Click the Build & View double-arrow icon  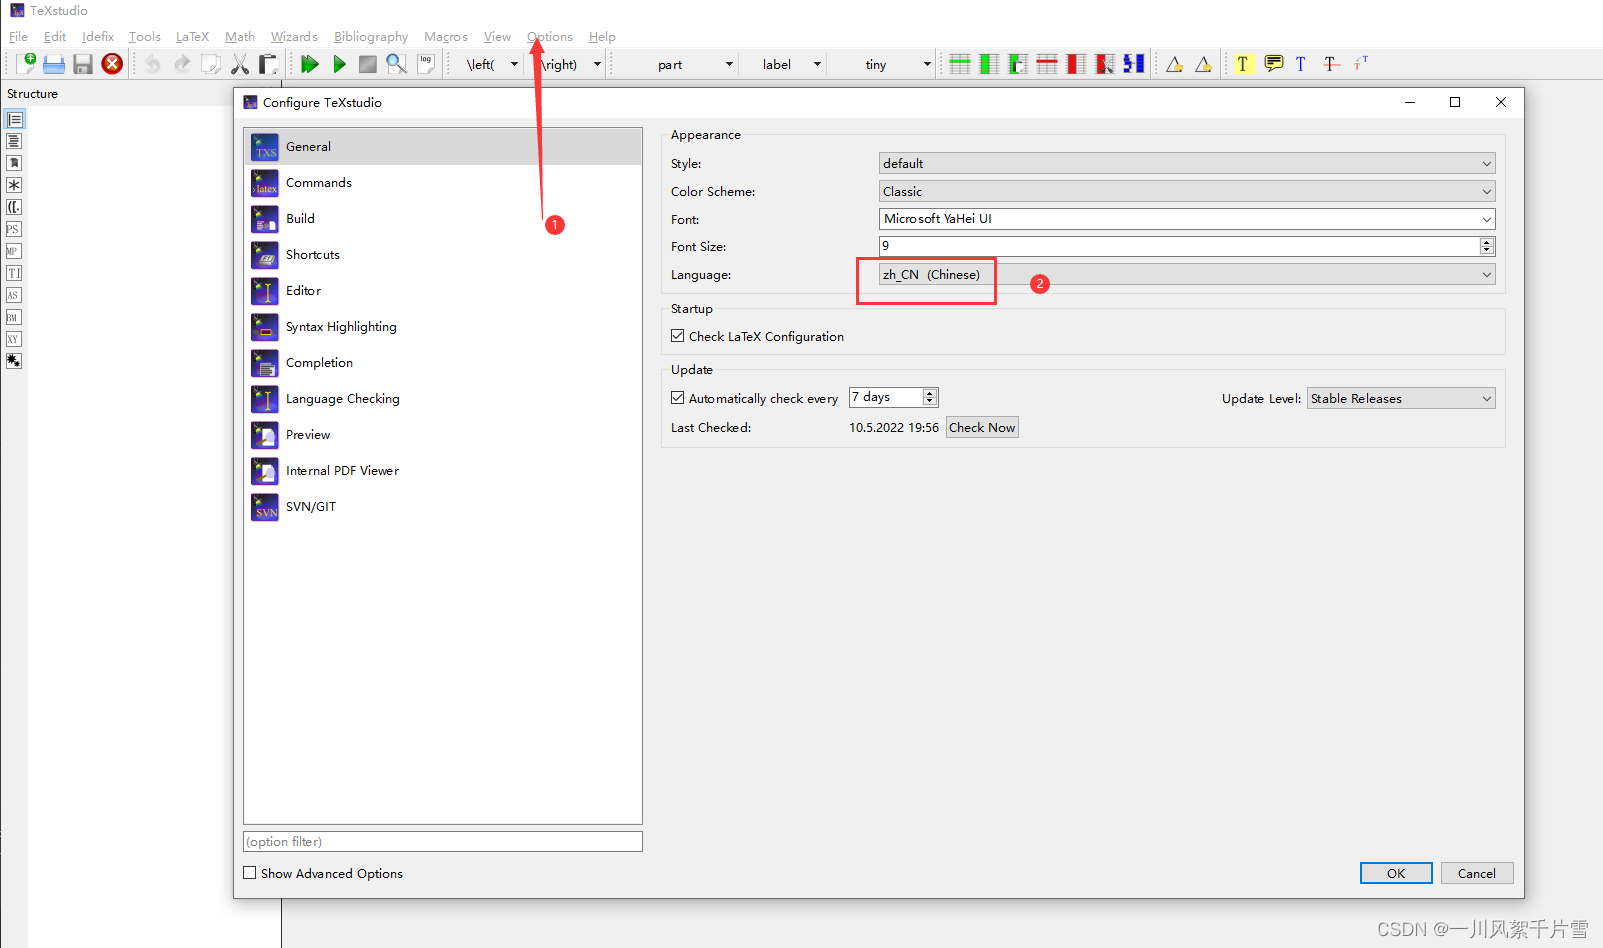310,64
